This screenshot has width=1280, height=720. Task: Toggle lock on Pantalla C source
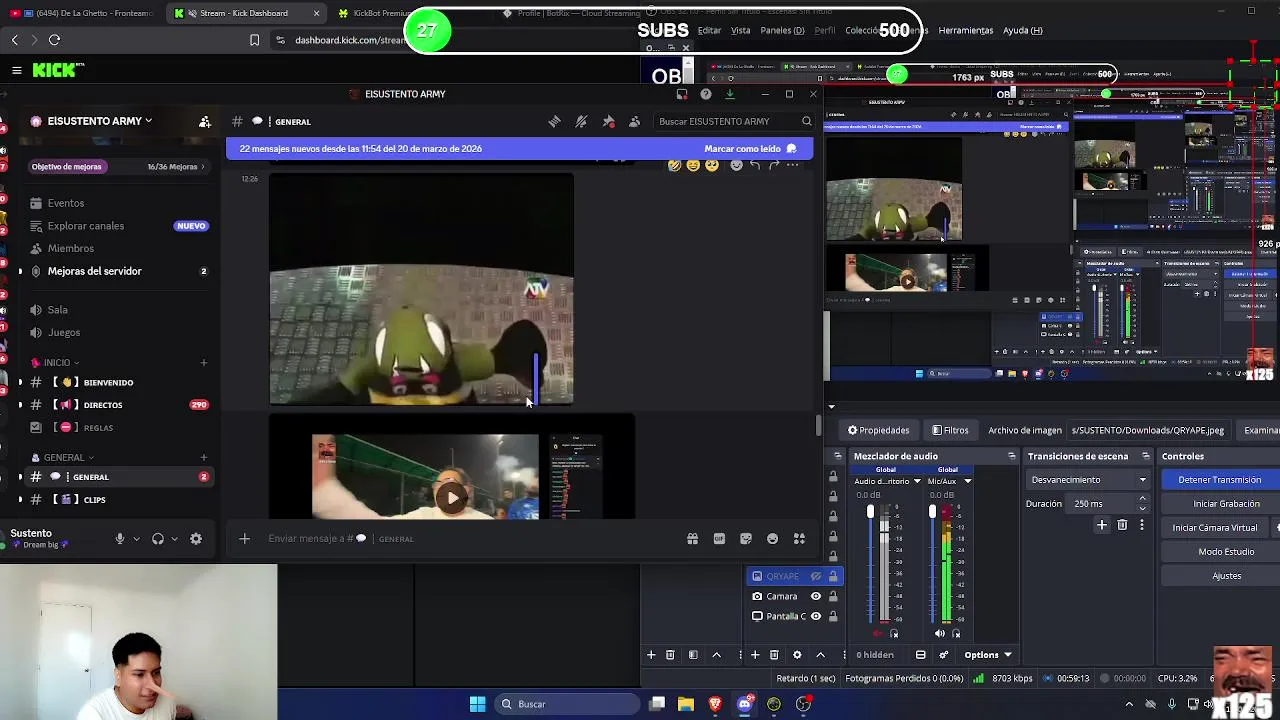[x=833, y=616]
